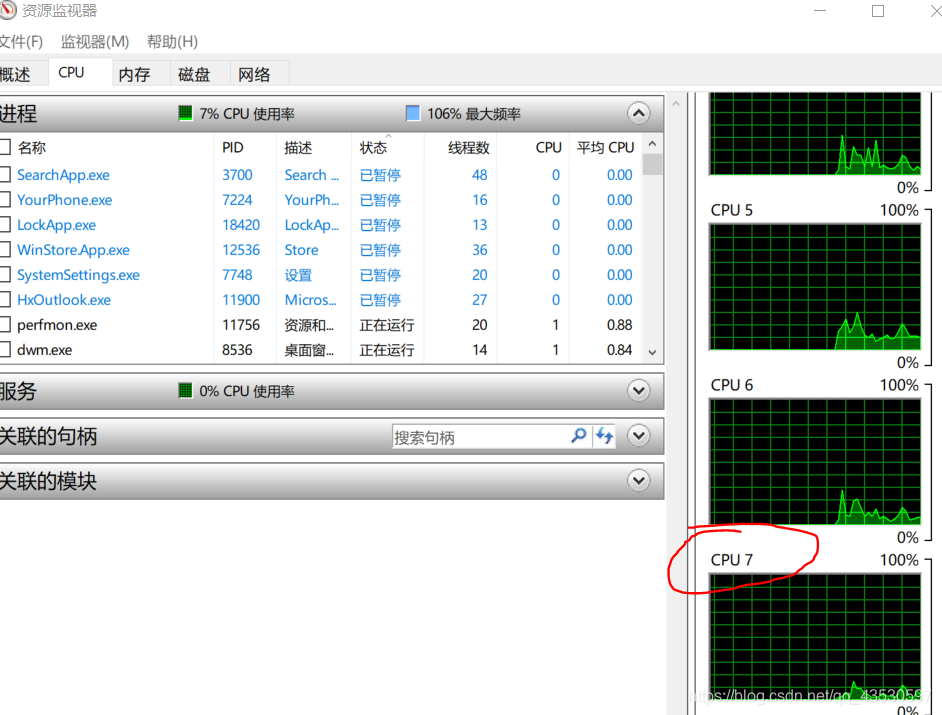Select WinStore.App.exe process name
942x715 pixels.
73,249
